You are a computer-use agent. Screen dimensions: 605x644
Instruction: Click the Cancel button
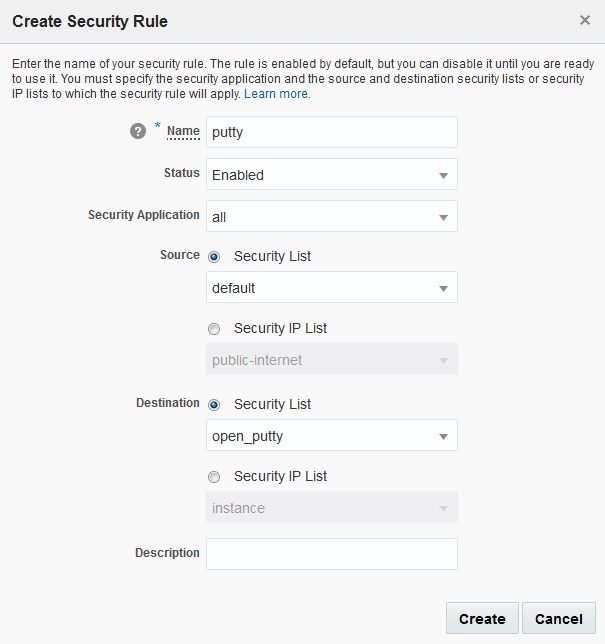559,619
